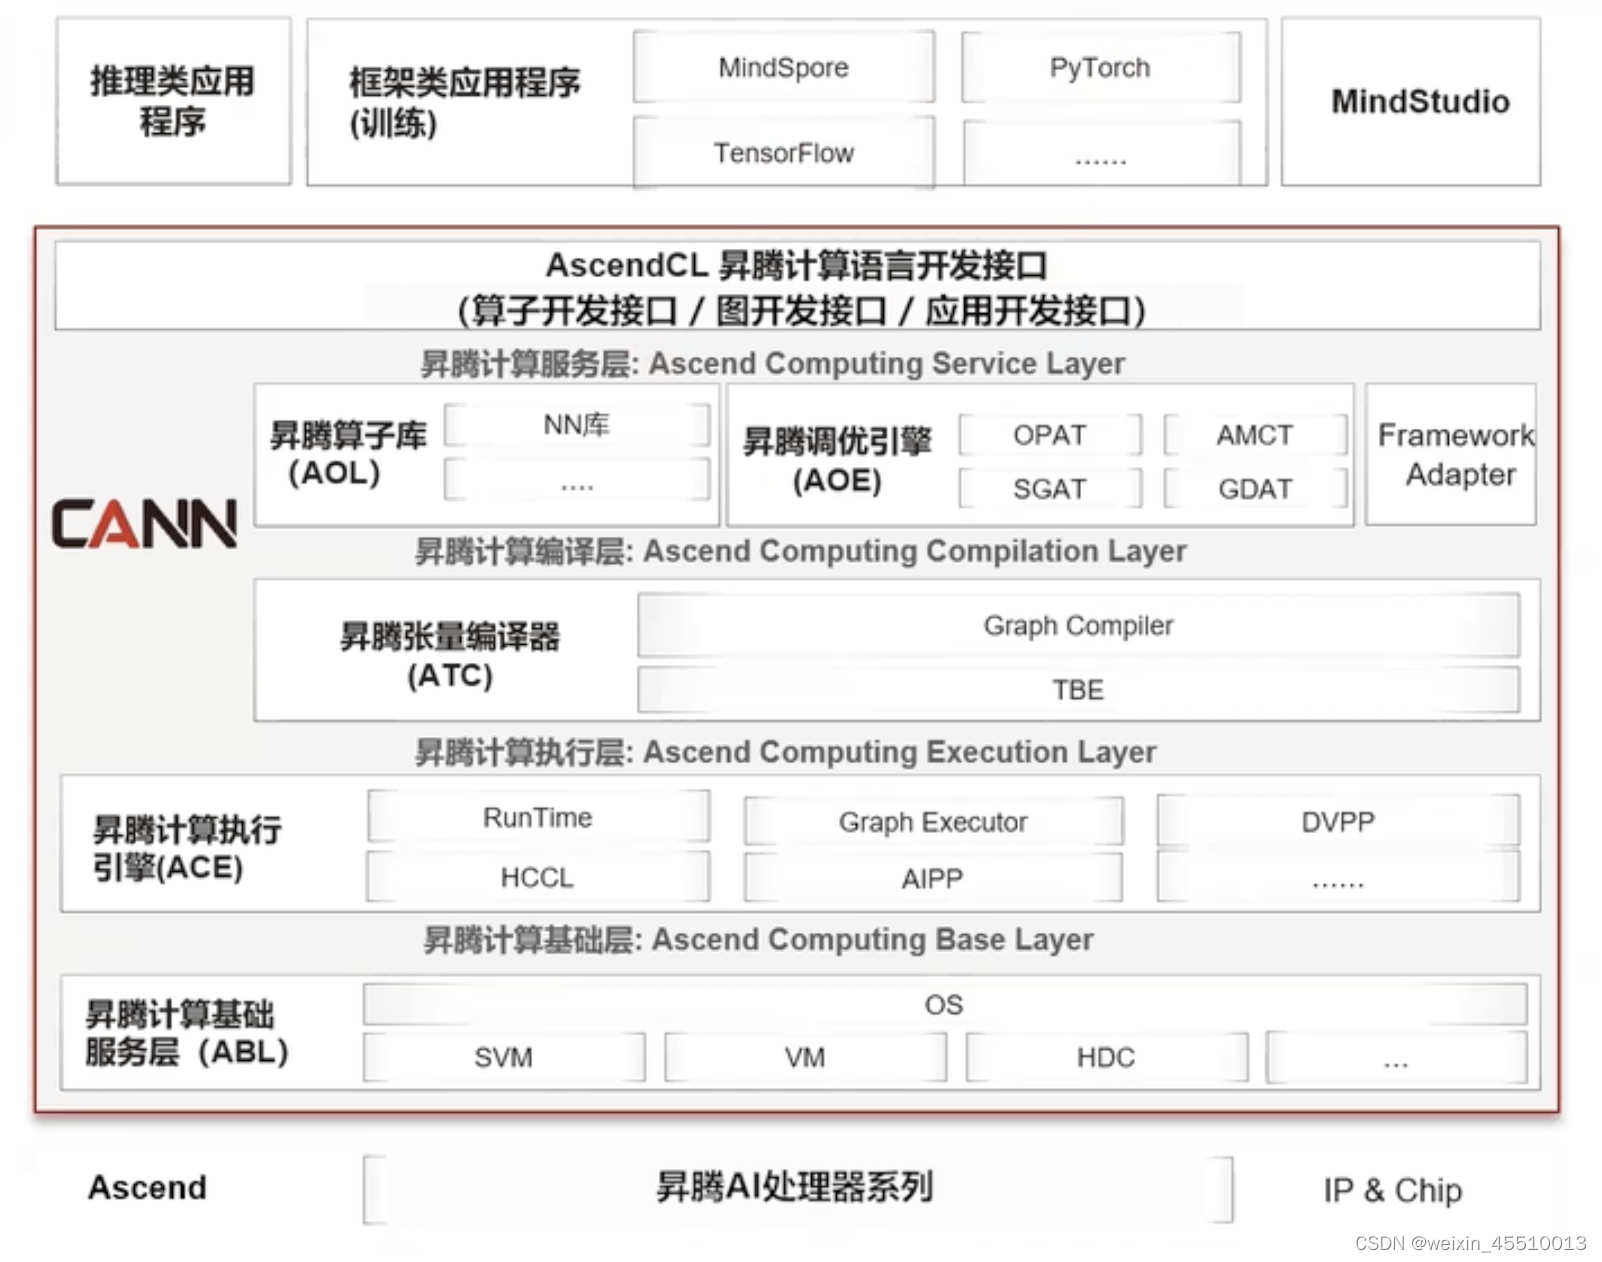Image resolution: width=1602 pixels, height=1262 pixels.
Task: Click the Ascend label at bottom
Action: tap(148, 1187)
